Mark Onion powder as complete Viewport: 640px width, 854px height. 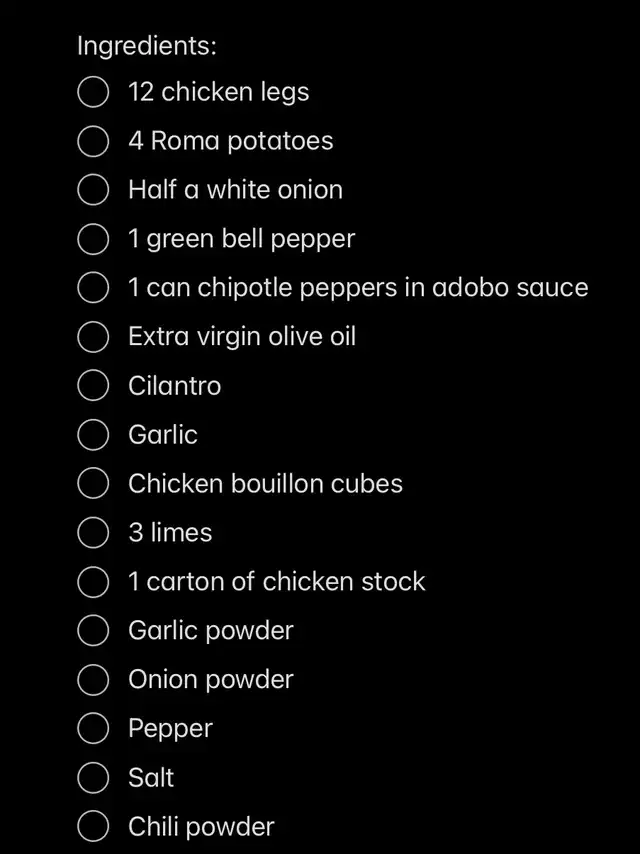coord(93,680)
